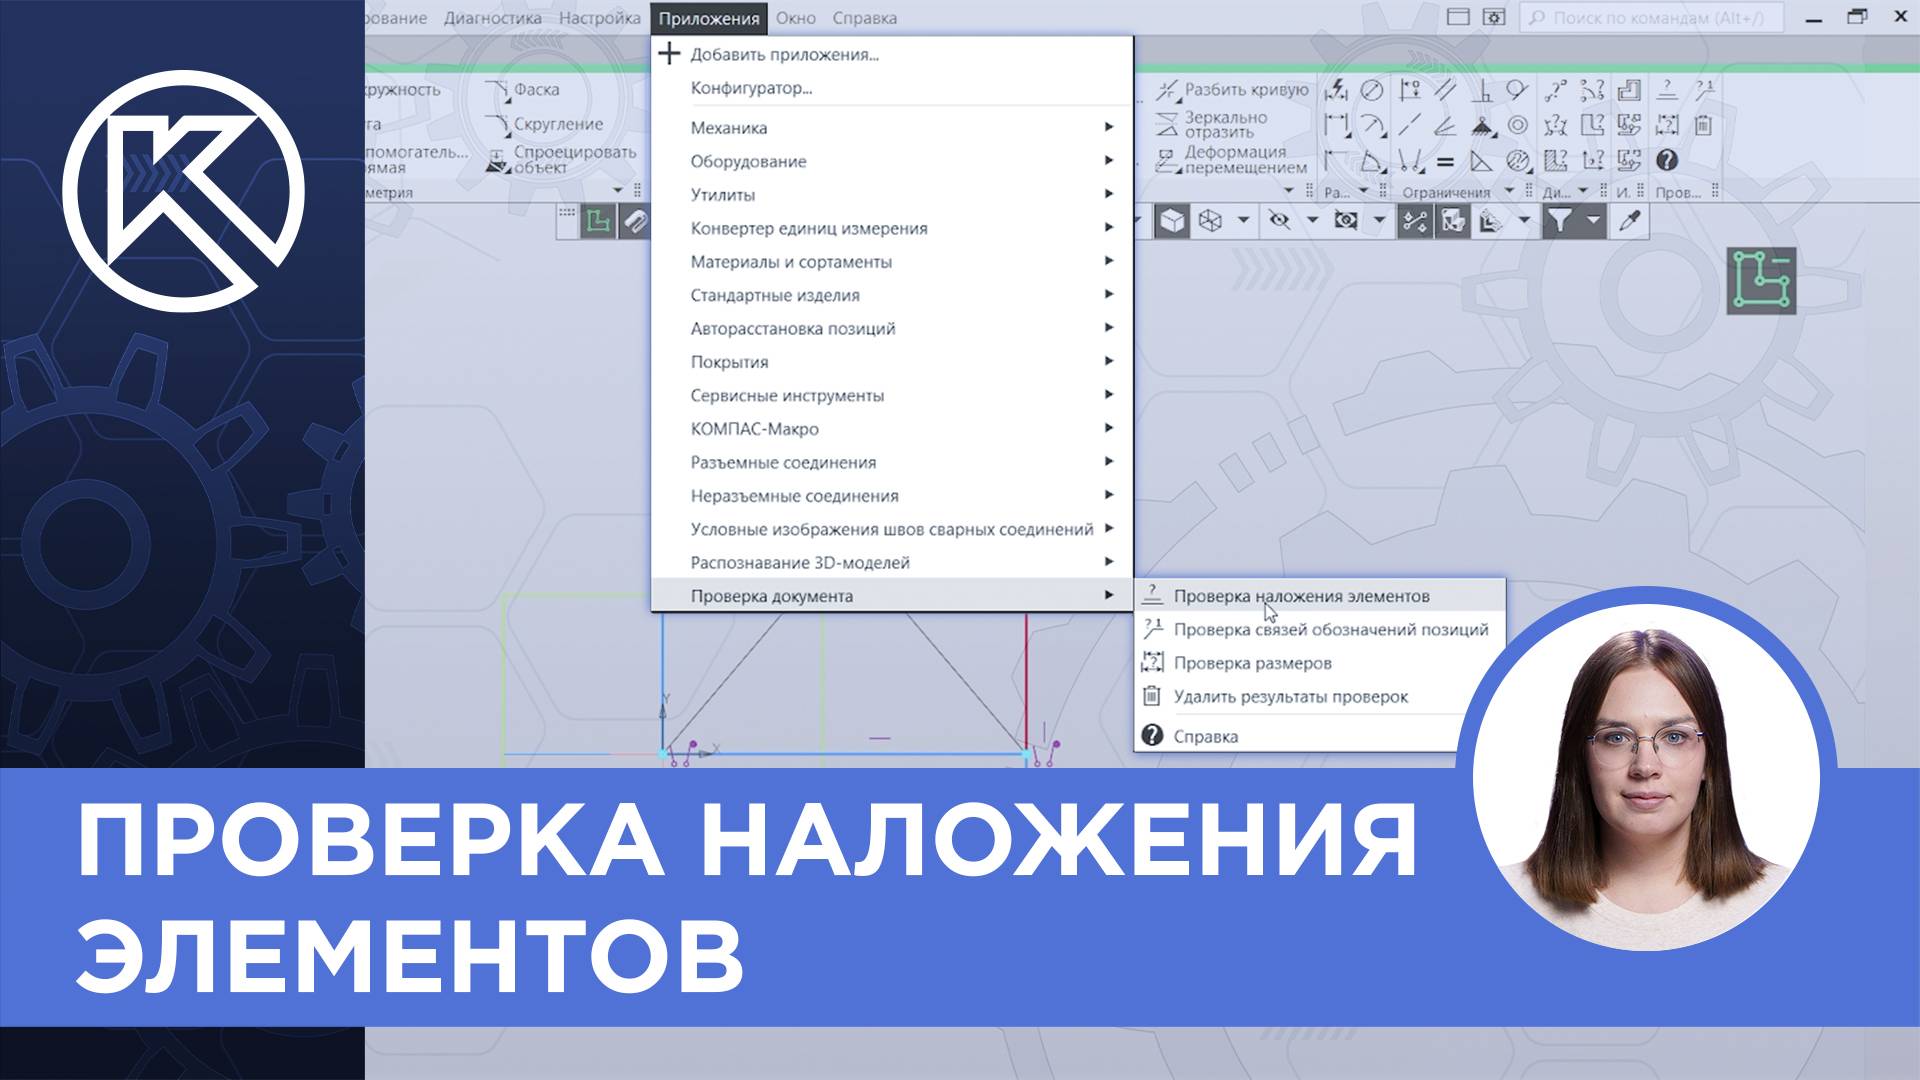Viewport: 1920px width, 1080px height.
Task: Toggle the selection filter funnel button
Action: coord(1560,221)
